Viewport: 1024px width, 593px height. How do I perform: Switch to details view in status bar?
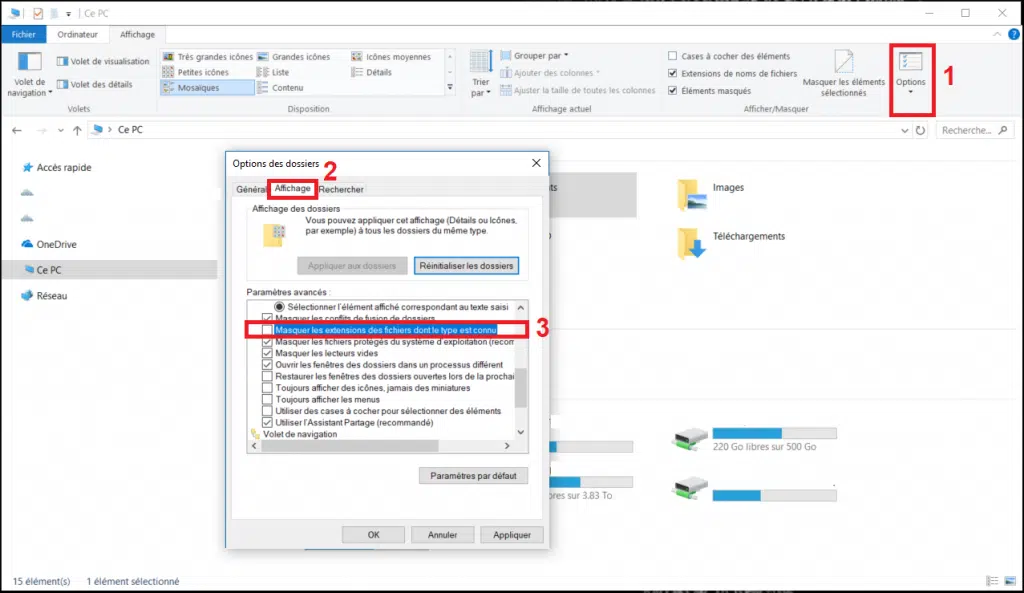[x=993, y=581]
